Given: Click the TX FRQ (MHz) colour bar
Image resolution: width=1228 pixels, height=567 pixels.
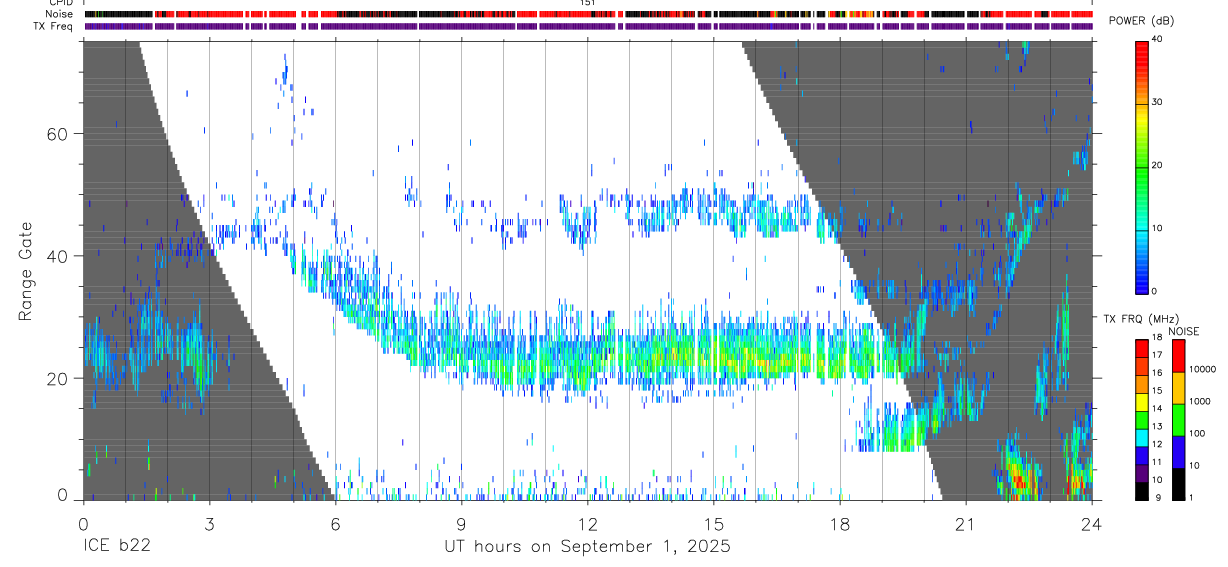Looking at the screenshot, I should point(1142,419).
